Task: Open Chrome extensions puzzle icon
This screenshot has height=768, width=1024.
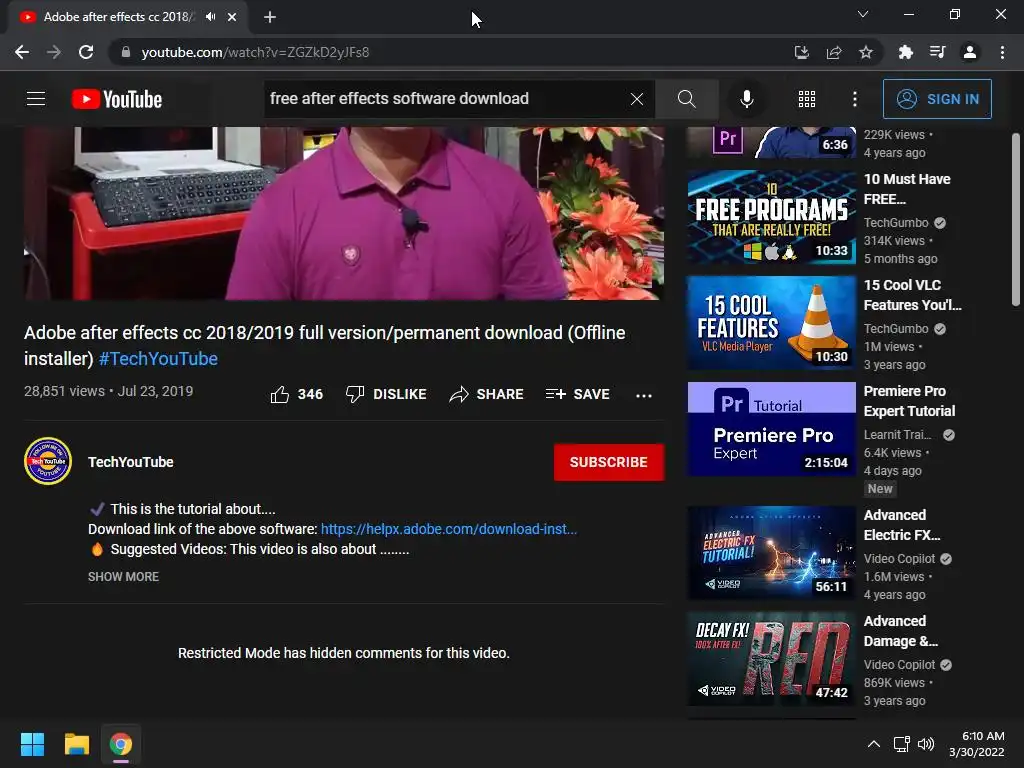Action: [906, 52]
